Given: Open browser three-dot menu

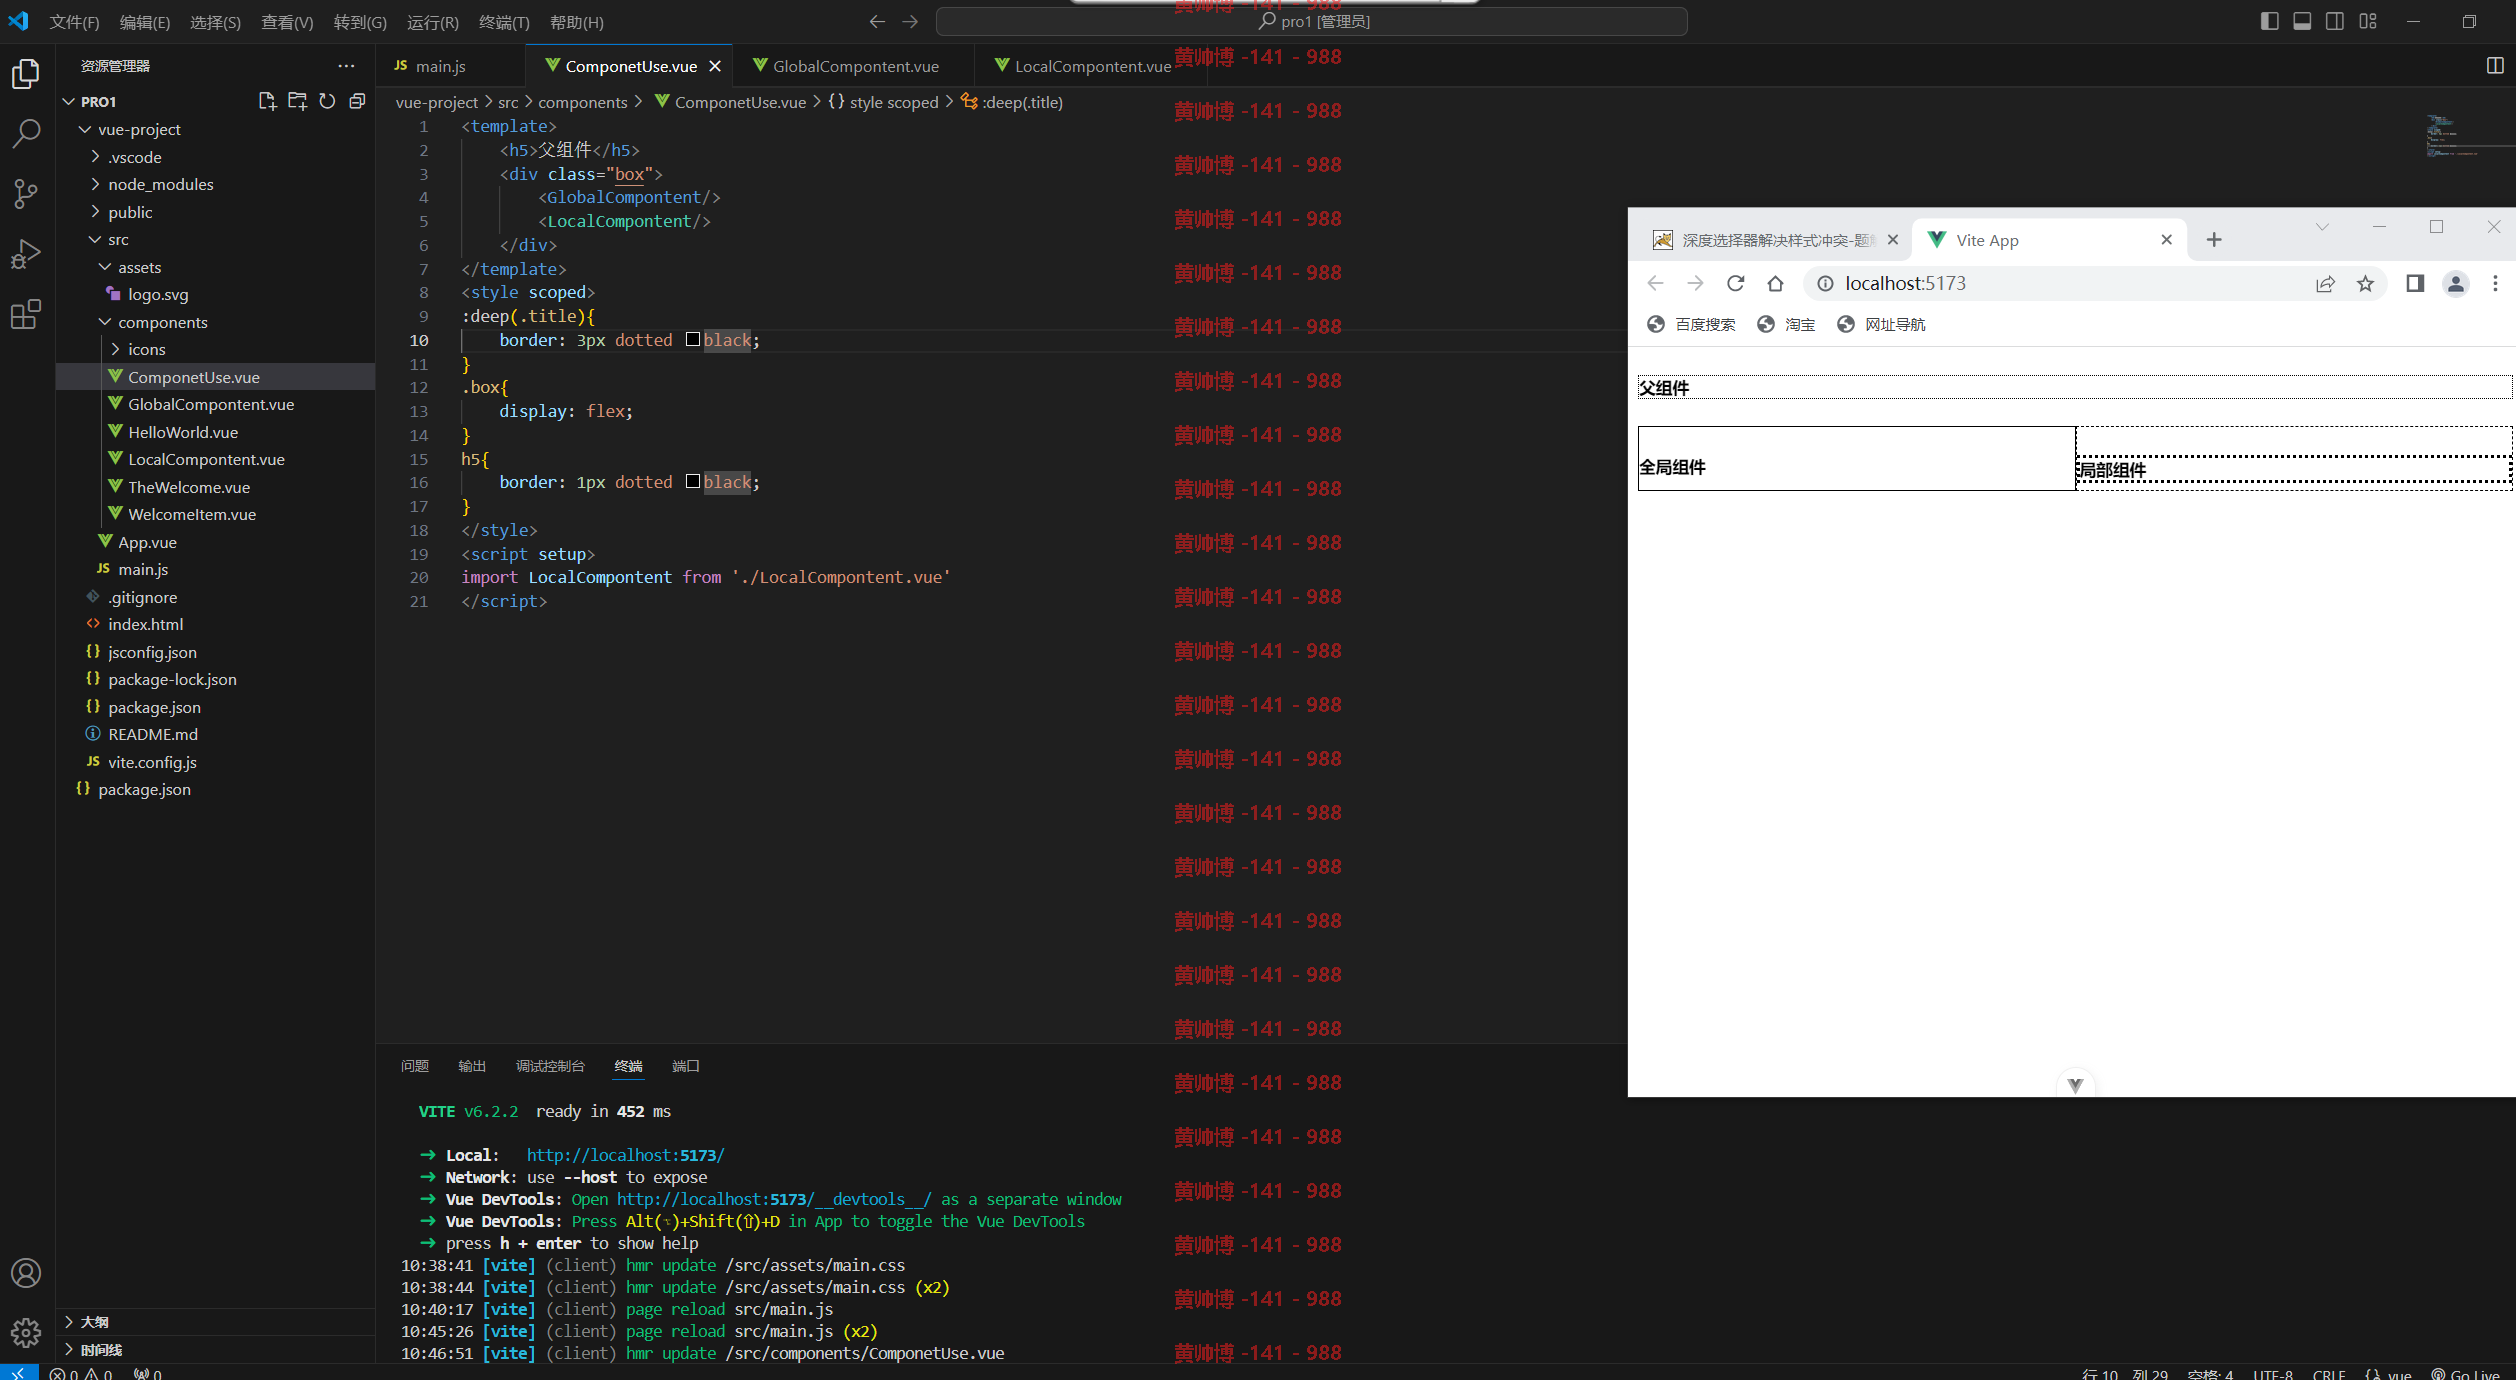Looking at the screenshot, I should point(2495,283).
